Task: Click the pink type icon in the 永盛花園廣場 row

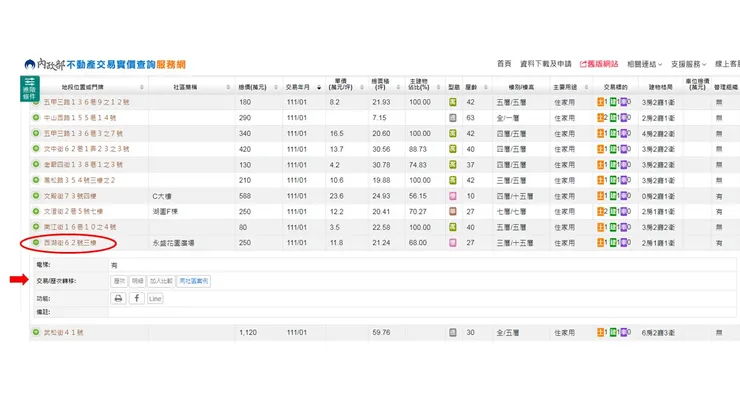Action: point(453,243)
